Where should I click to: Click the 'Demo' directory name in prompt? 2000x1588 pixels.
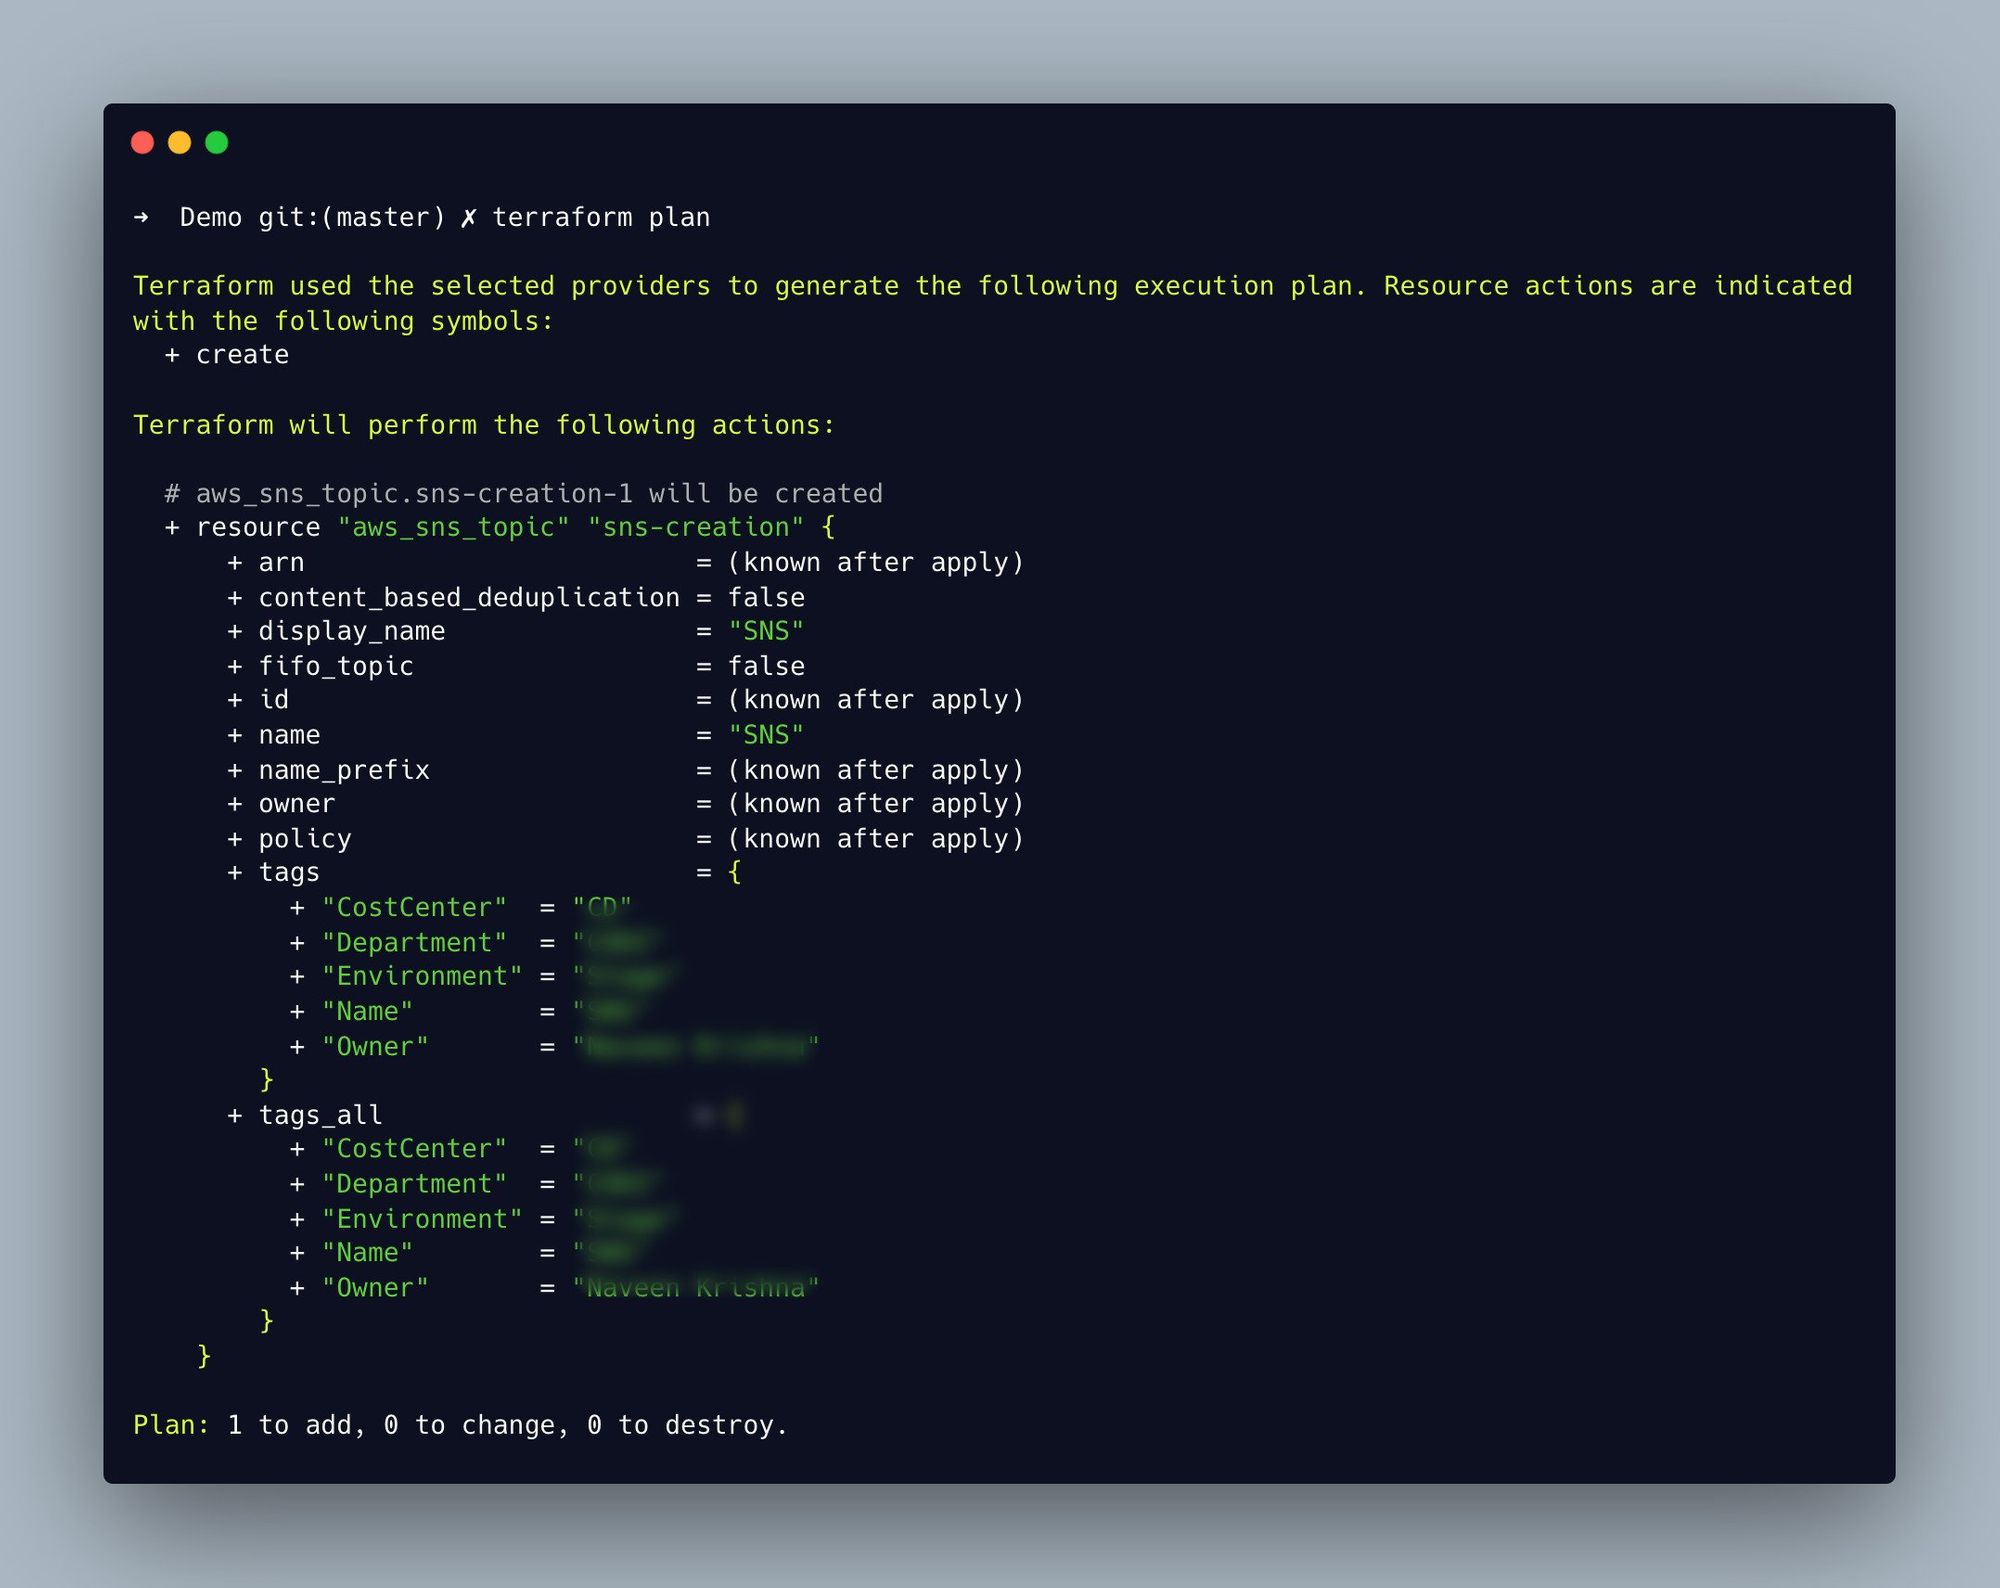211,217
